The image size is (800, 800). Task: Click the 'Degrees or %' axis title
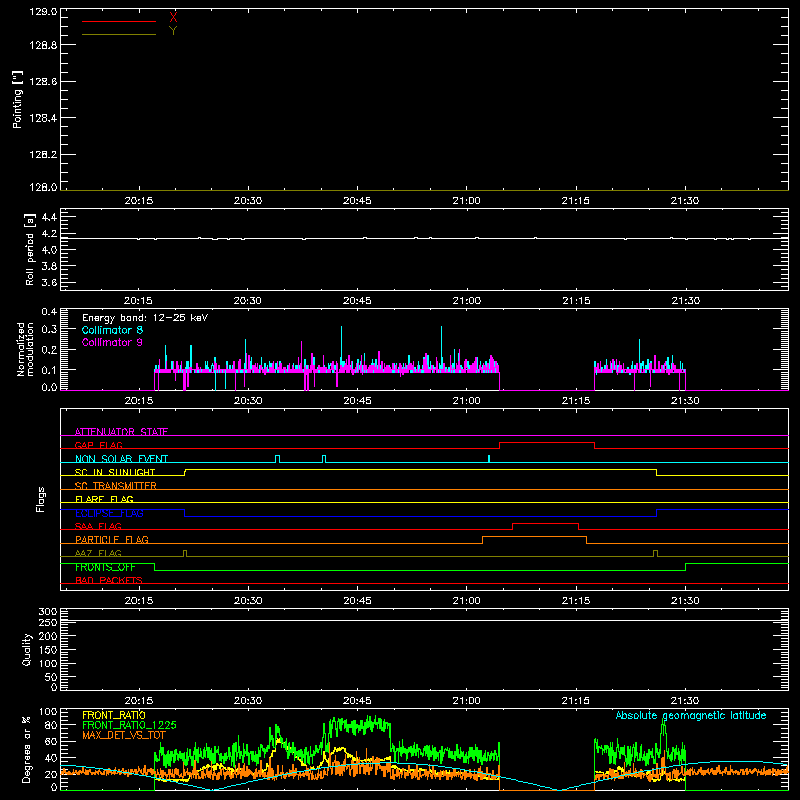27,749
